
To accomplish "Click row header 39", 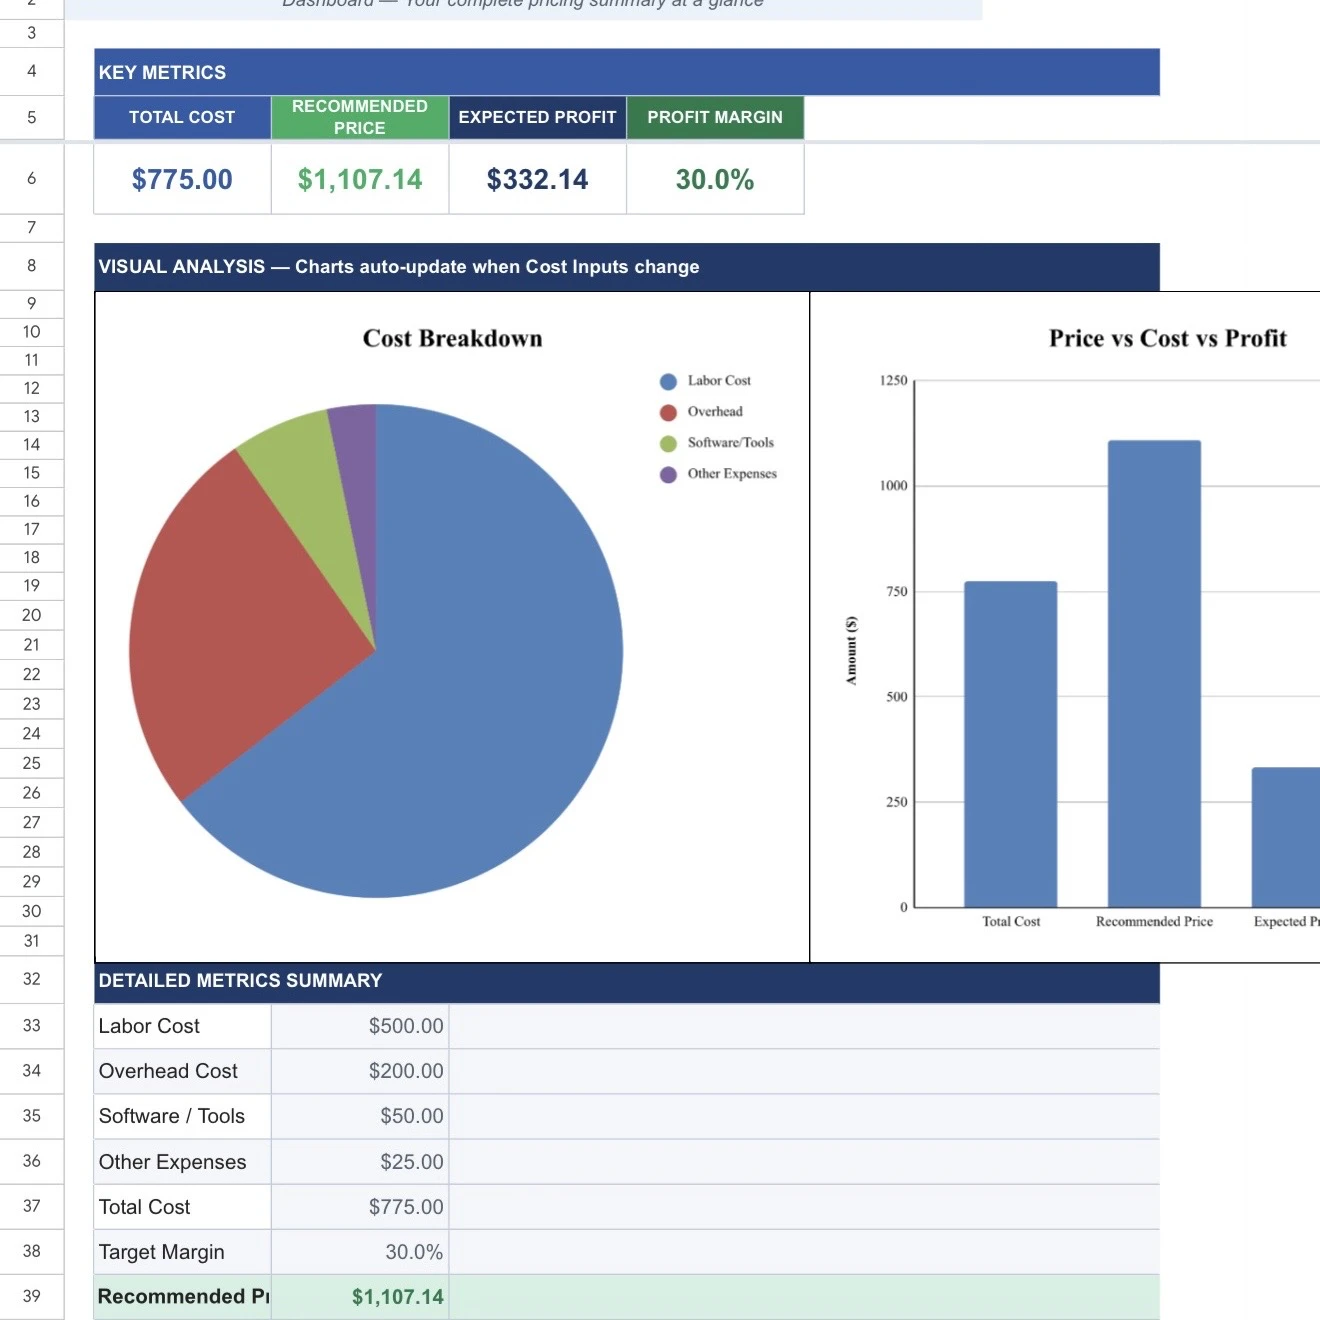I will click(x=32, y=1295).
